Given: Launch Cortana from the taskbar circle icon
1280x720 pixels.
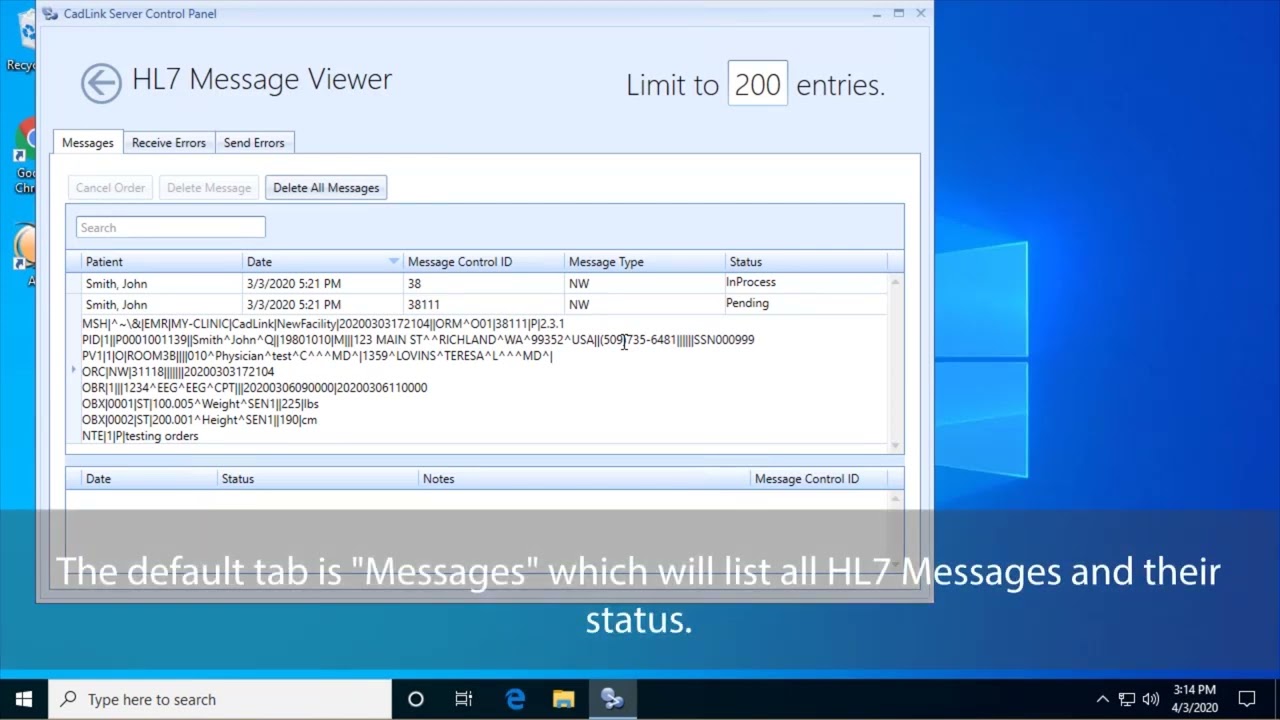Looking at the screenshot, I should [416, 699].
